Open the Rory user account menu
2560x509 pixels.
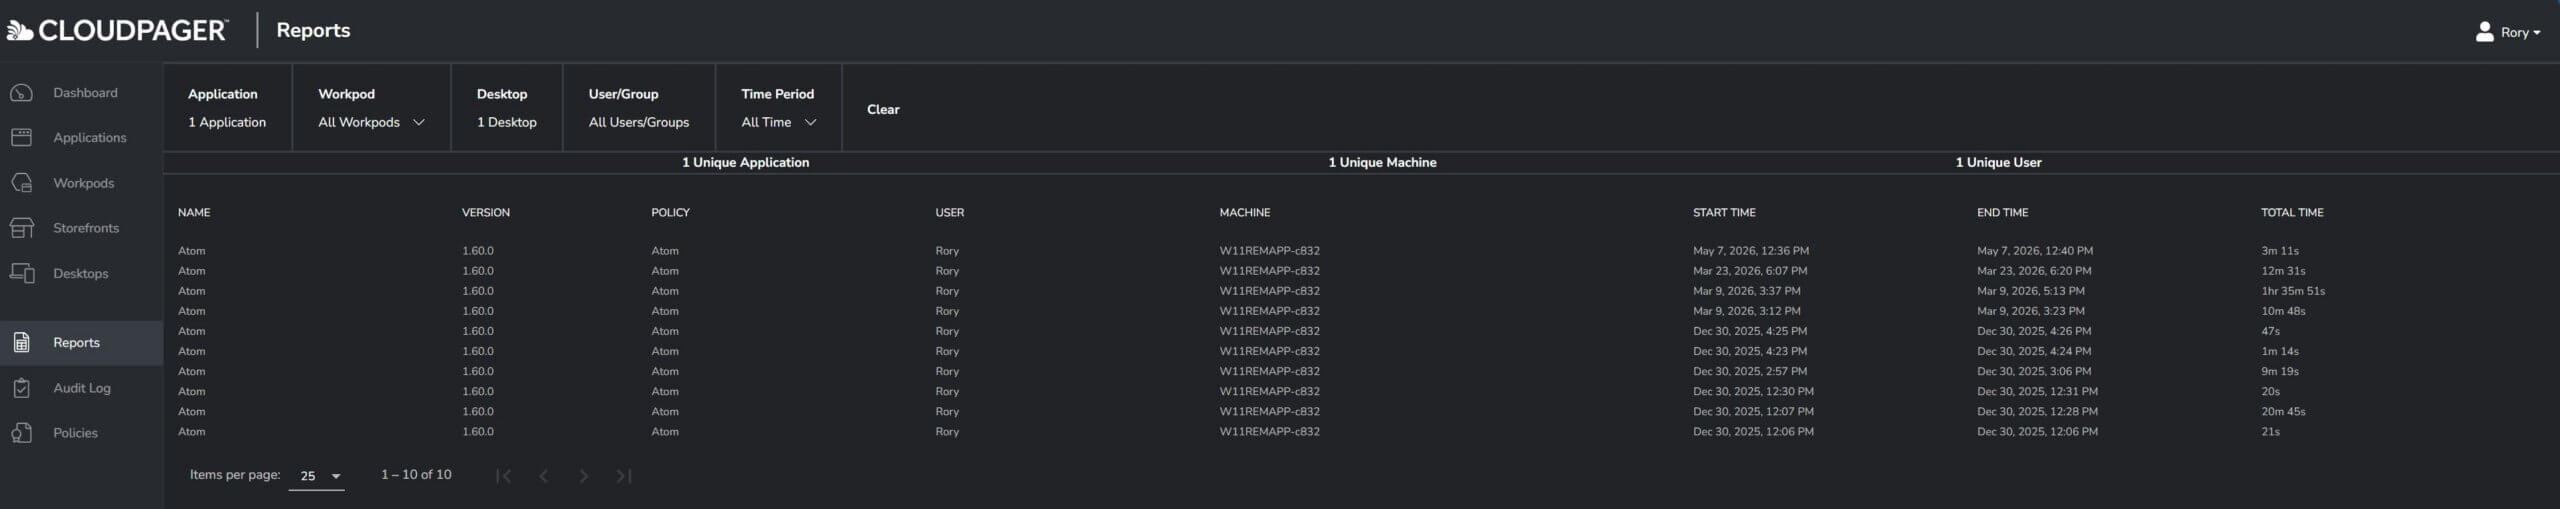[2508, 32]
